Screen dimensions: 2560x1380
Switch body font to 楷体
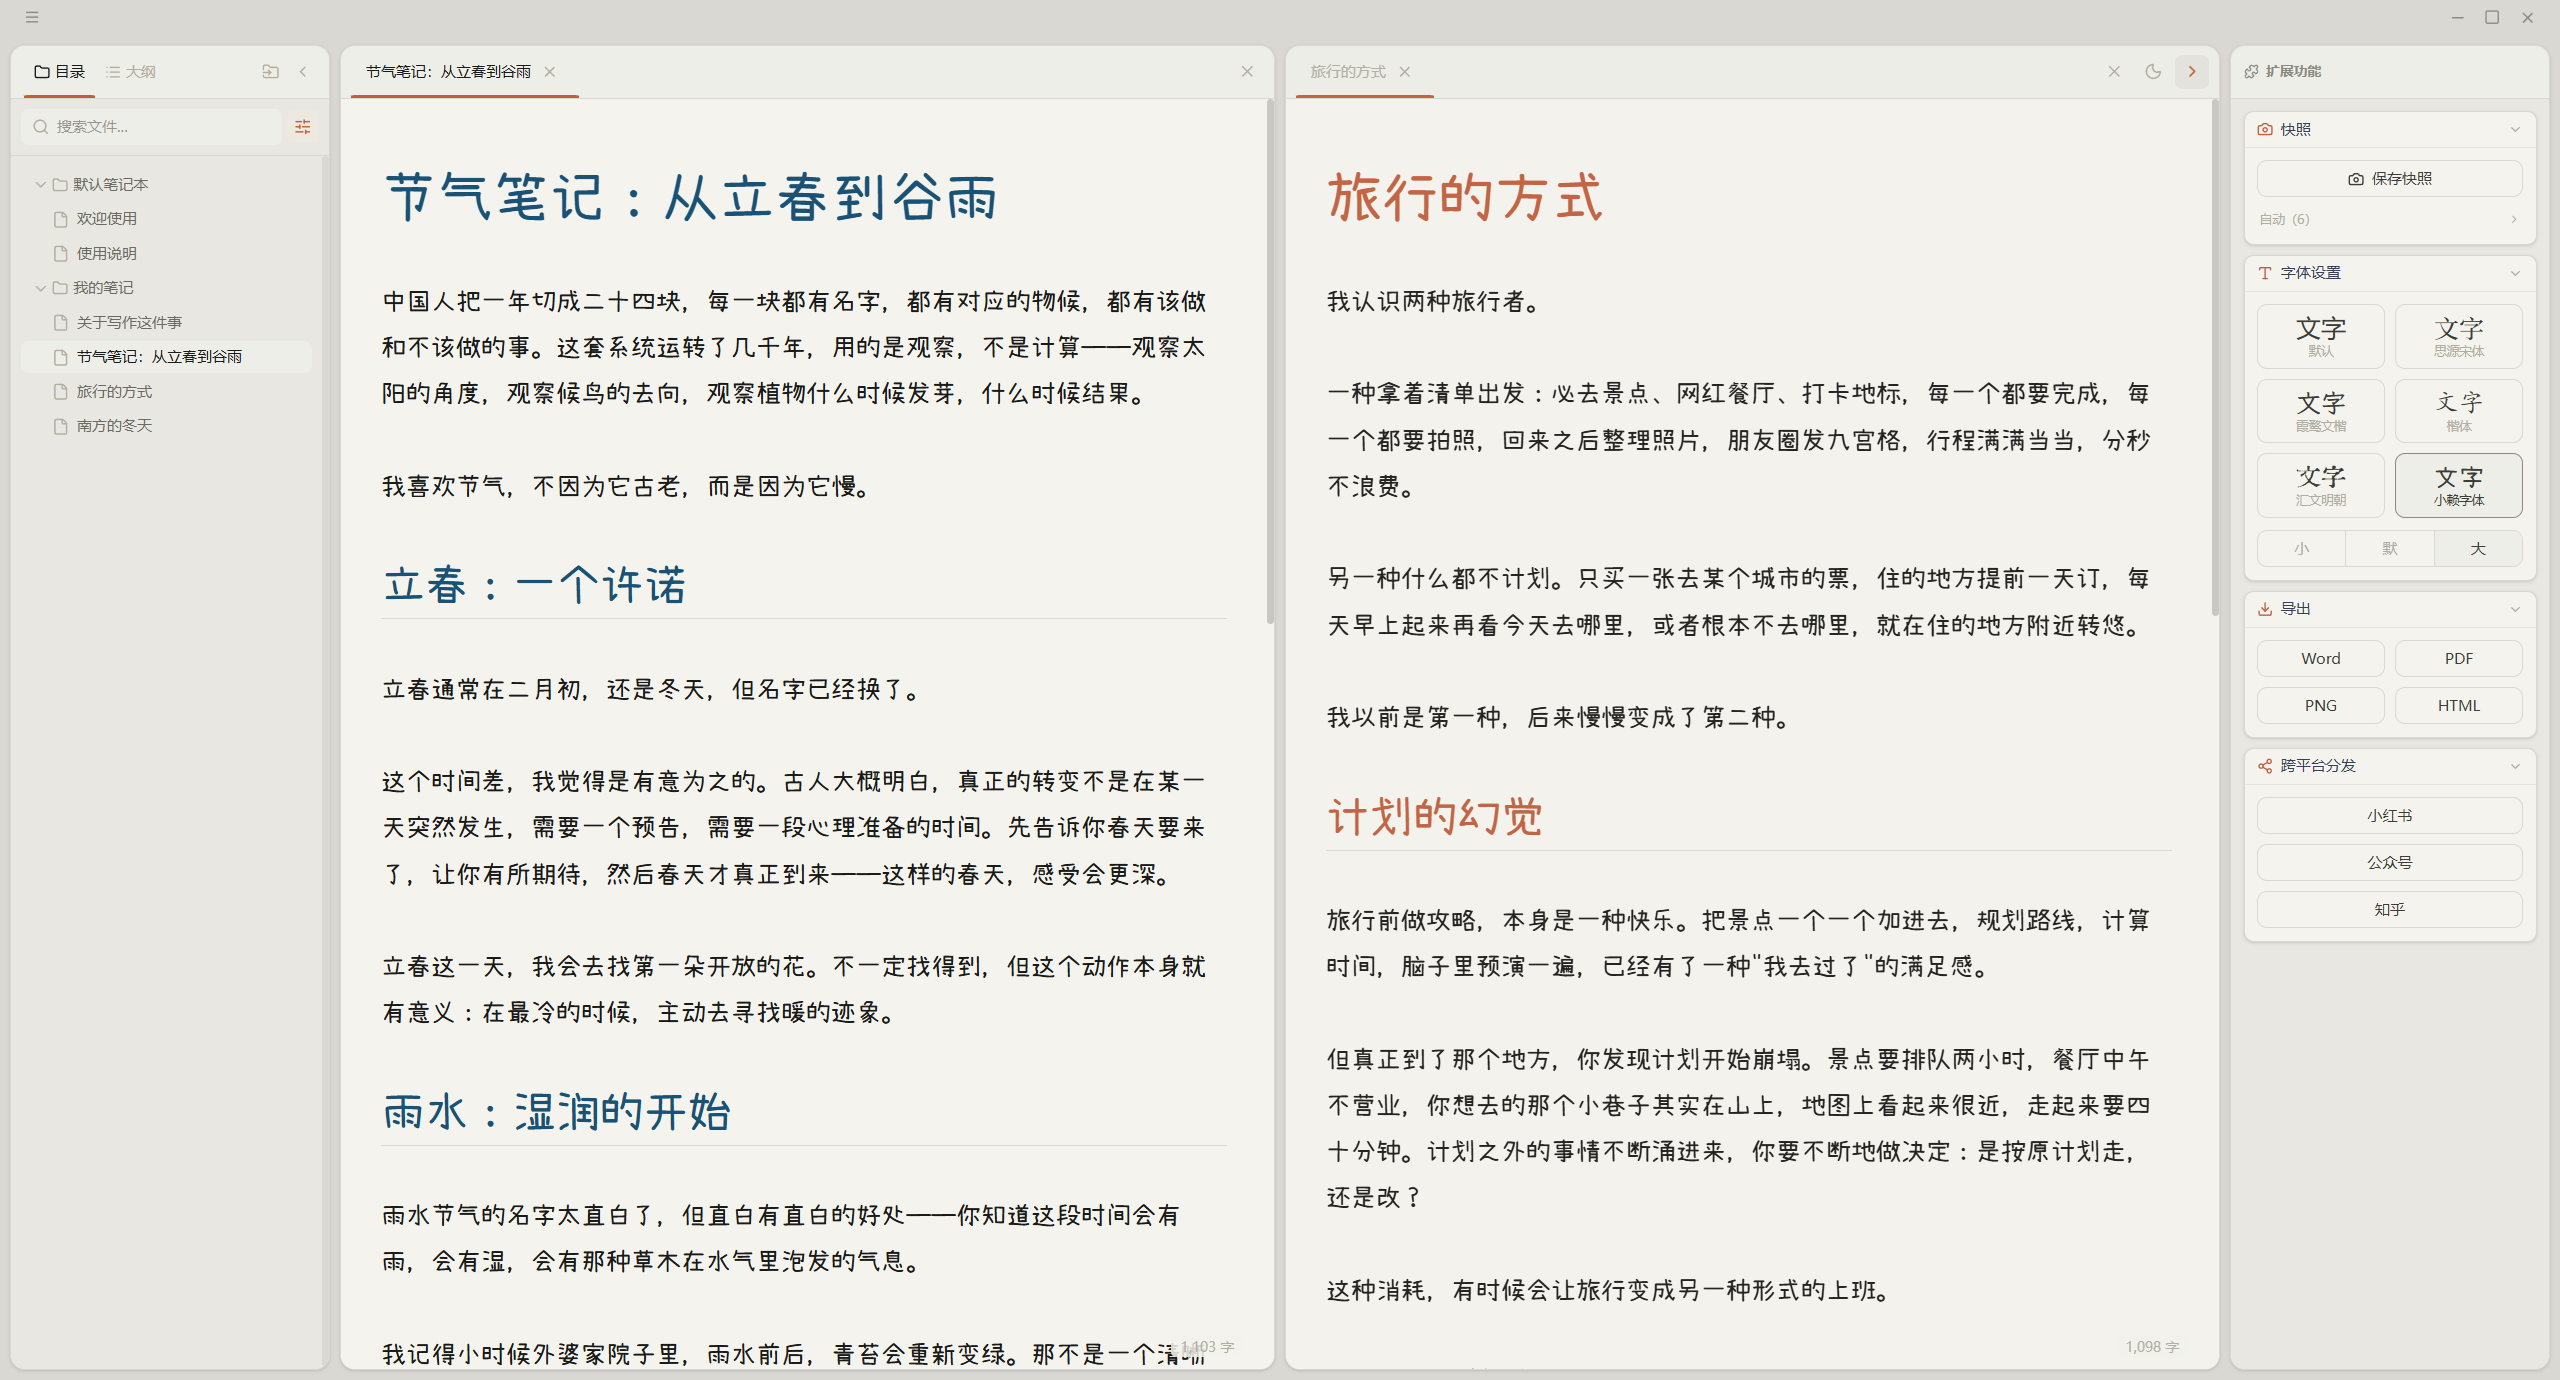pos(2459,410)
